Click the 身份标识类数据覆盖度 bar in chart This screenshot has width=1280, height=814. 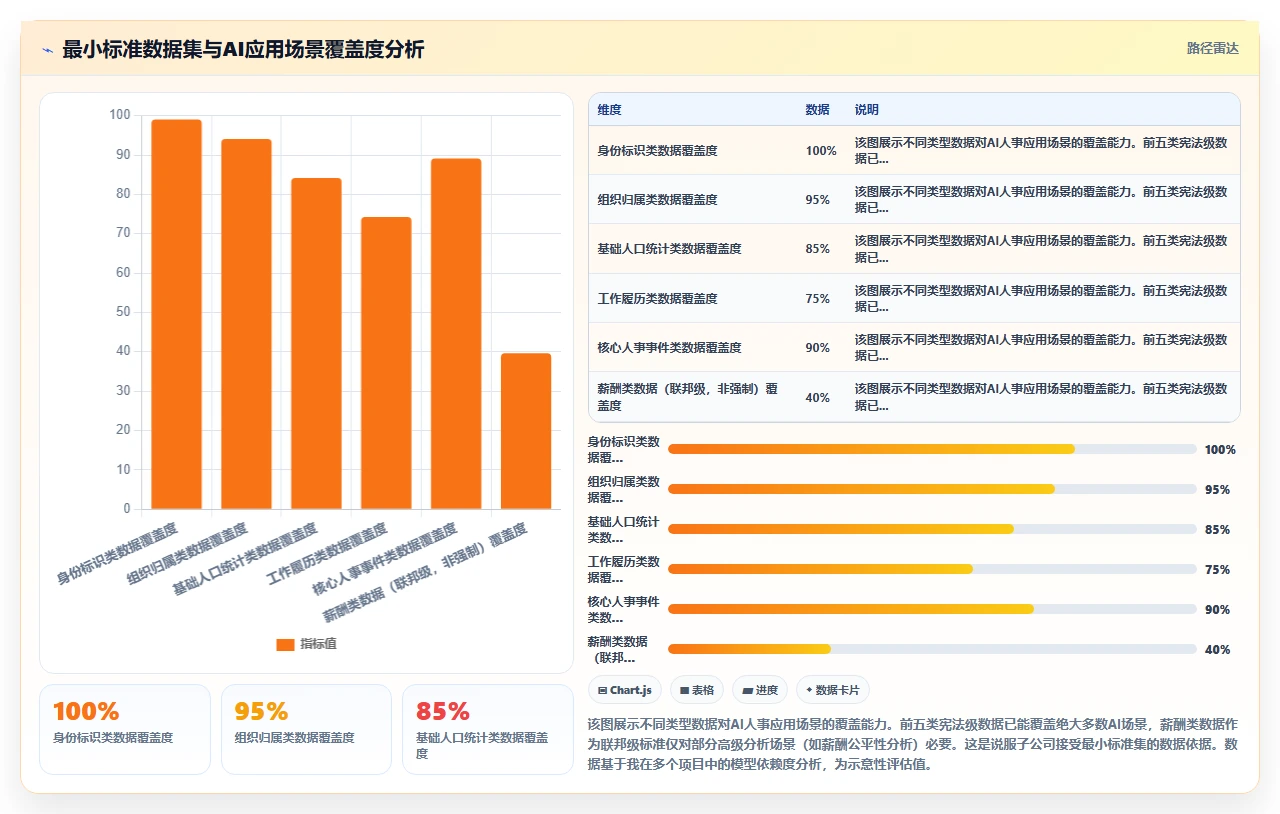click(176, 314)
